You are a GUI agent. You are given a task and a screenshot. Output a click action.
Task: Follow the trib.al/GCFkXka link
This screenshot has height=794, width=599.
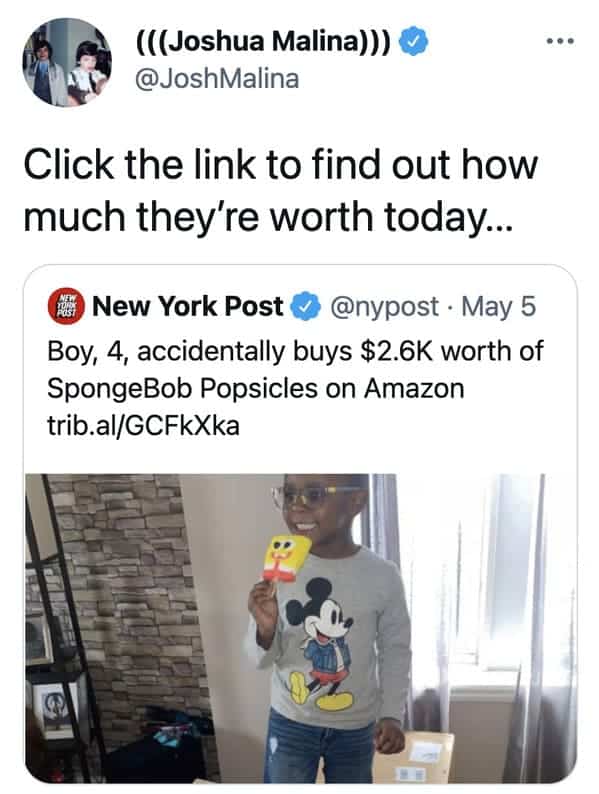pos(143,425)
